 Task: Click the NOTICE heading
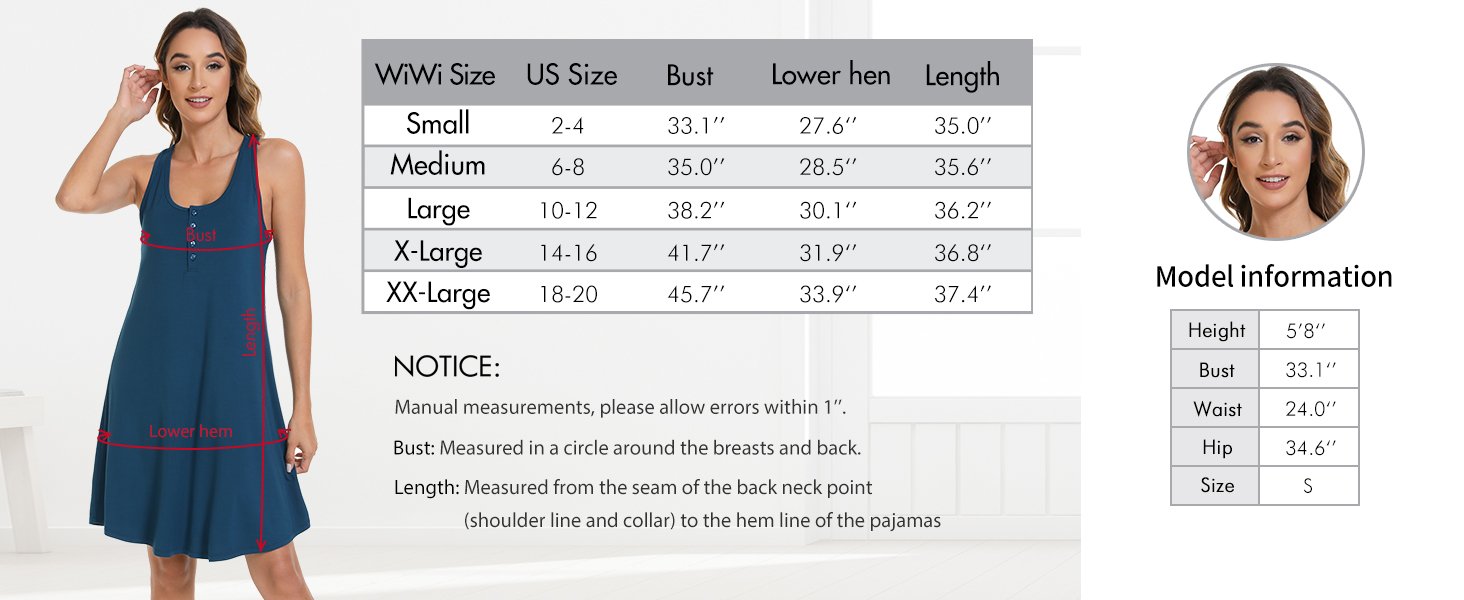click(x=446, y=367)
